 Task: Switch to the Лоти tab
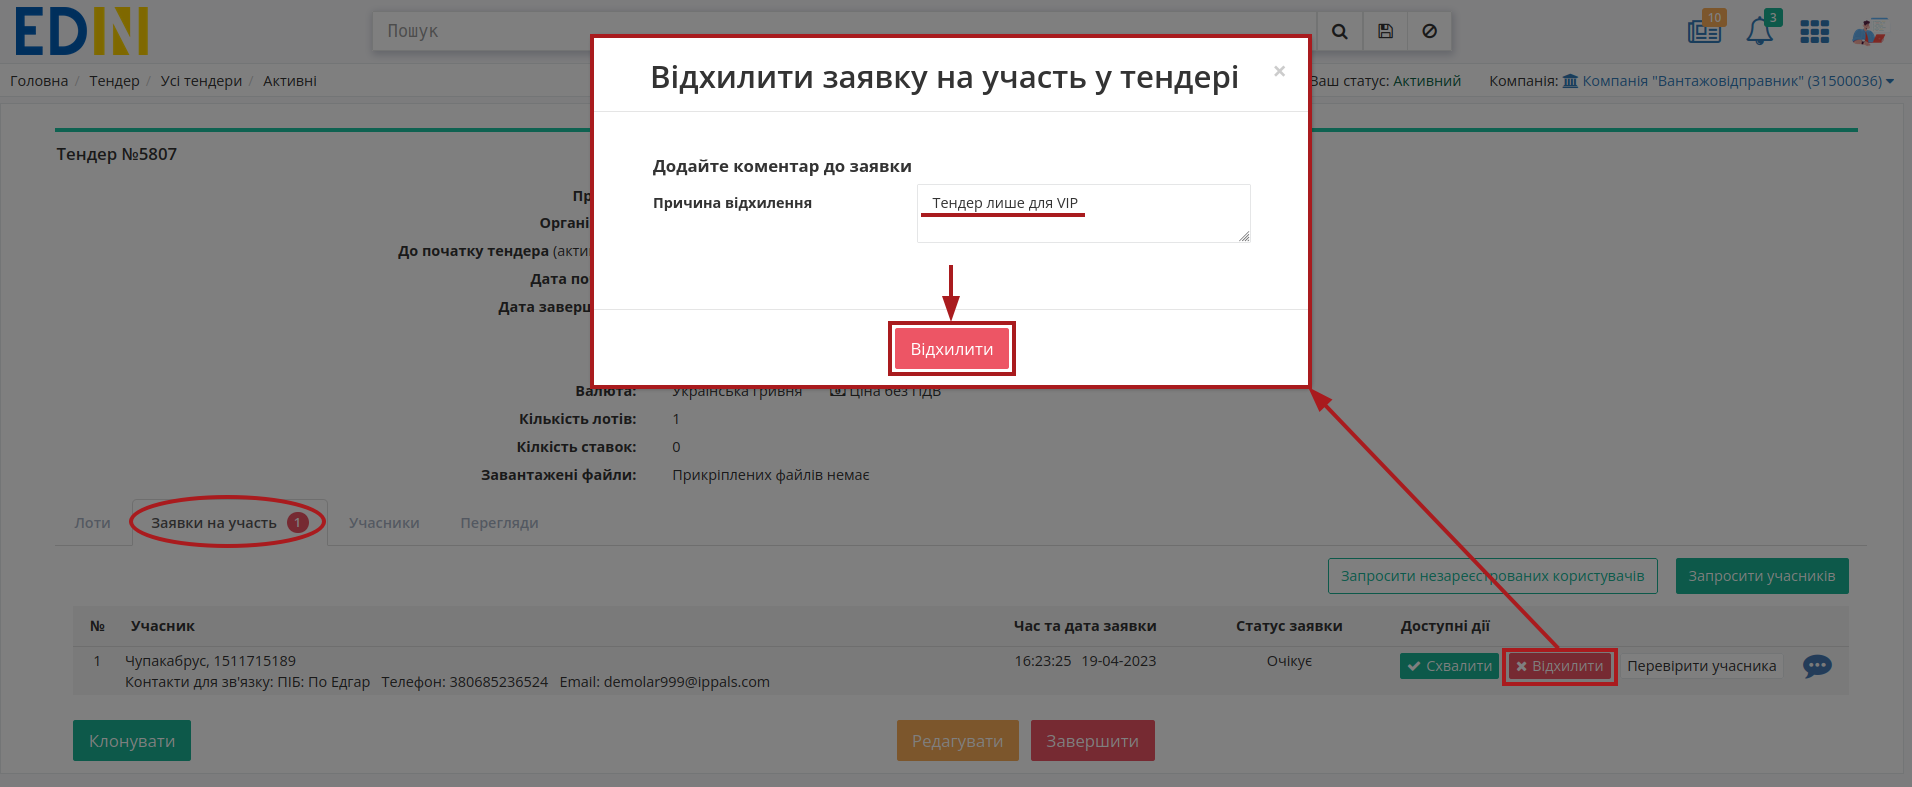pyautogui.click(x=93, y=523)
